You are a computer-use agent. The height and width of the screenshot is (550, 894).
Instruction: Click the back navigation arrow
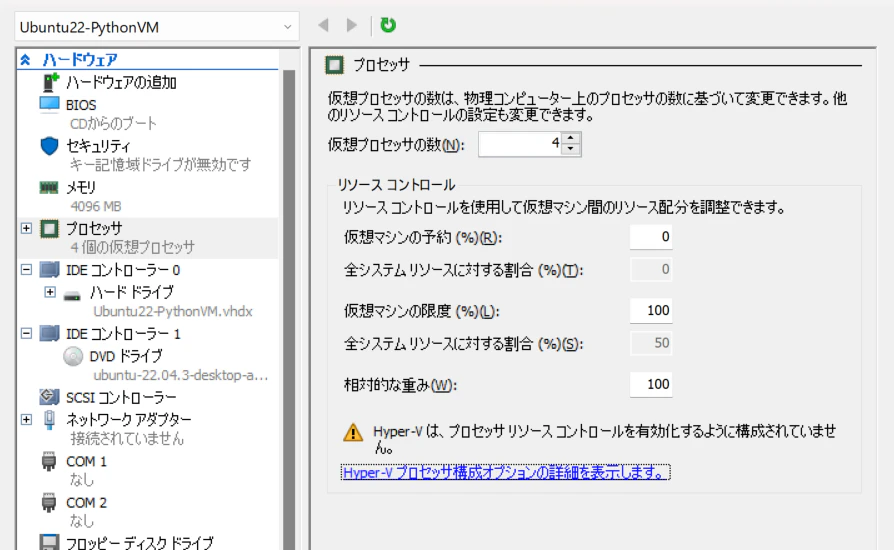(323, 25)
